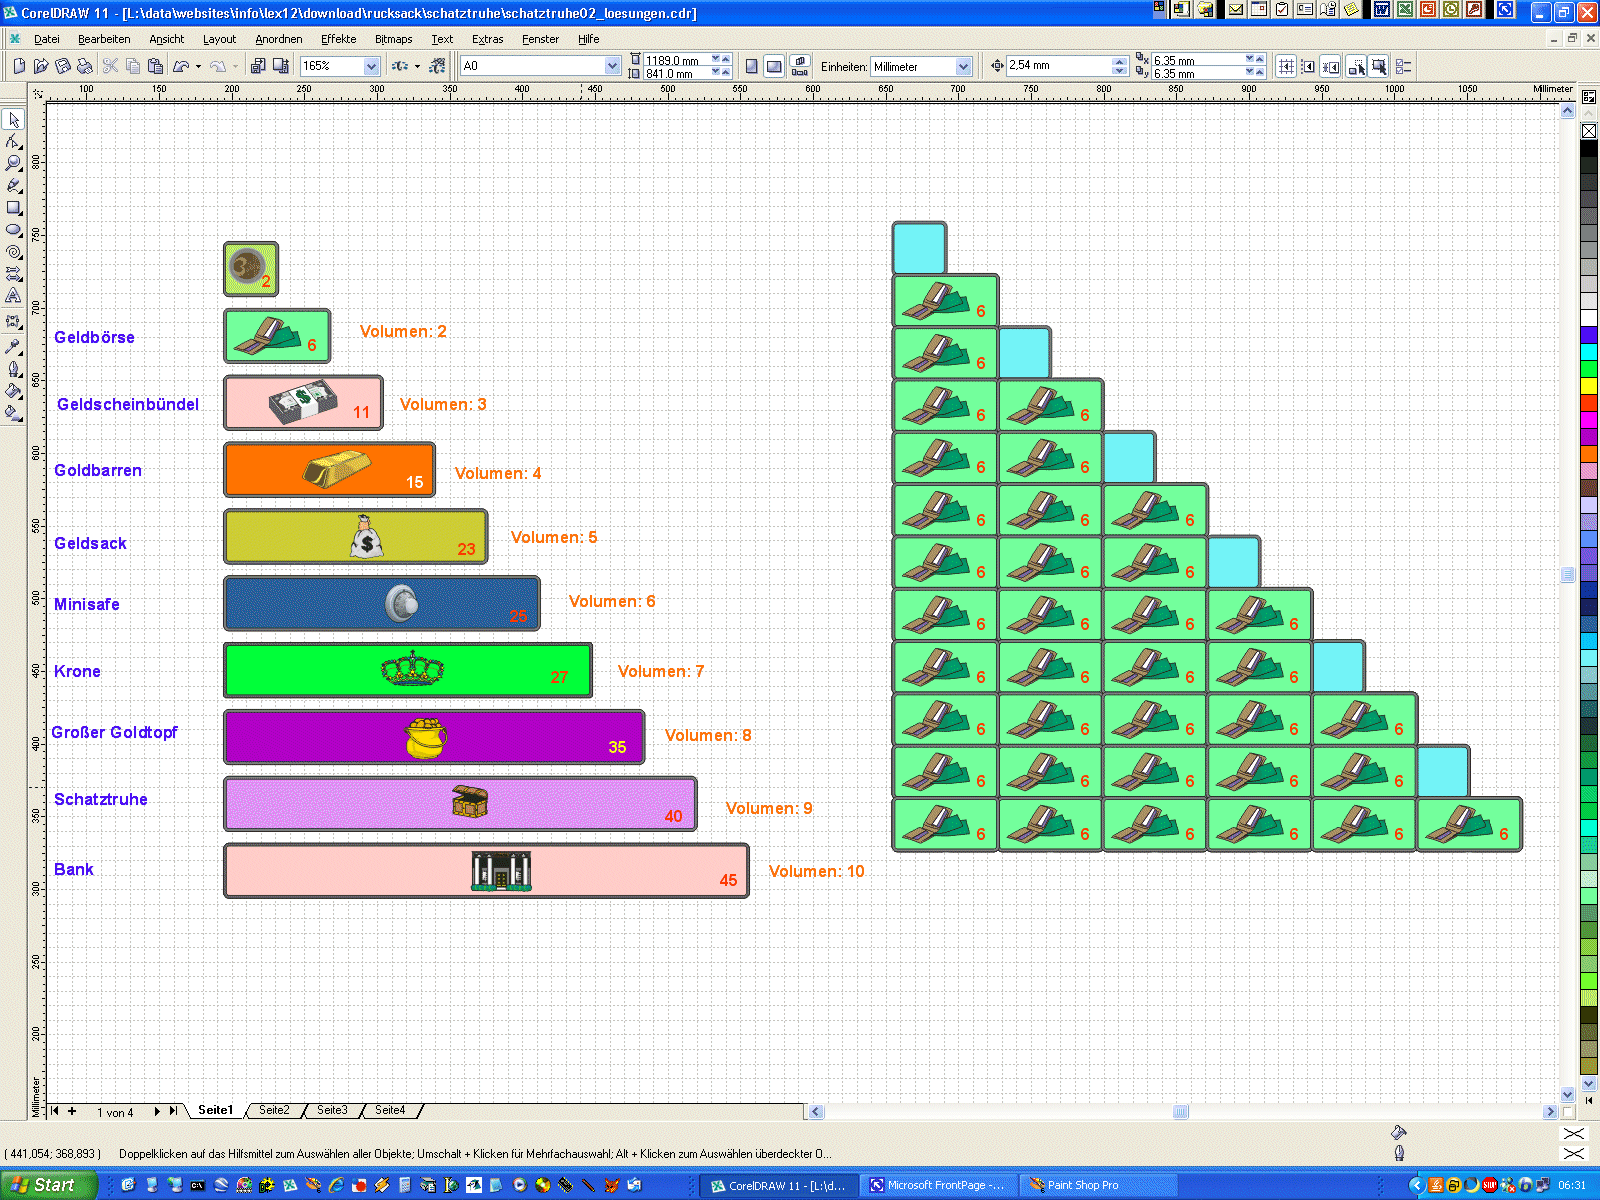Increase the page height 841,0 mm
The image size is (1600, 1200).
click(727, 72)
